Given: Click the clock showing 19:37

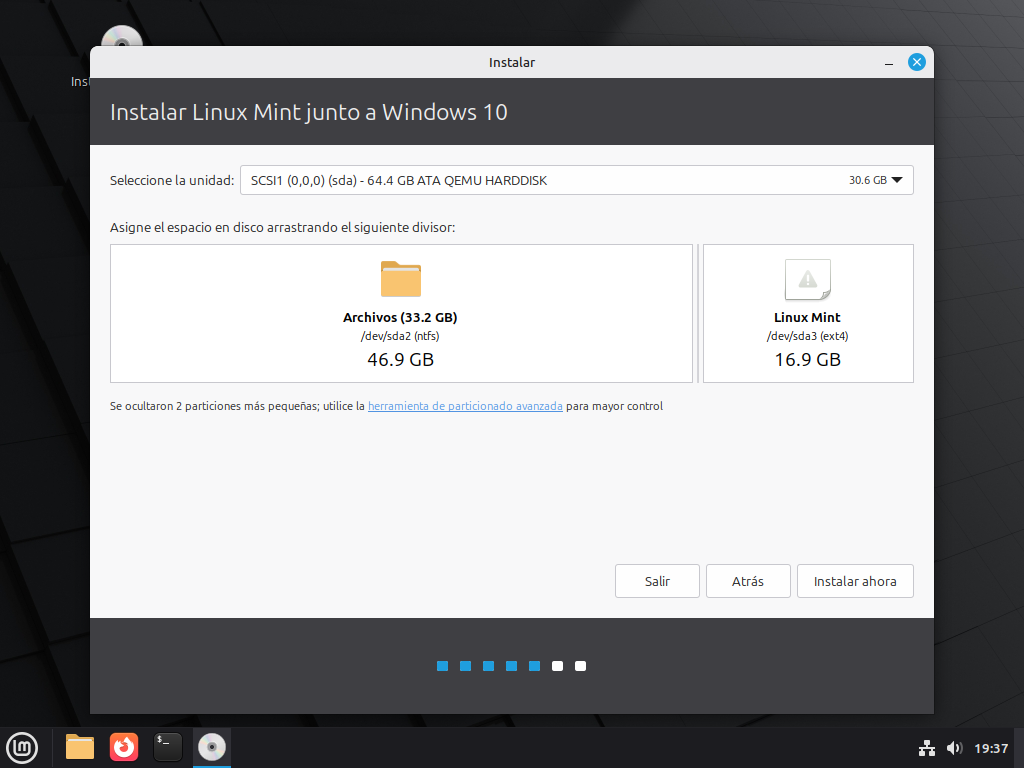Looking at the screenshot, I should (990, 748).
